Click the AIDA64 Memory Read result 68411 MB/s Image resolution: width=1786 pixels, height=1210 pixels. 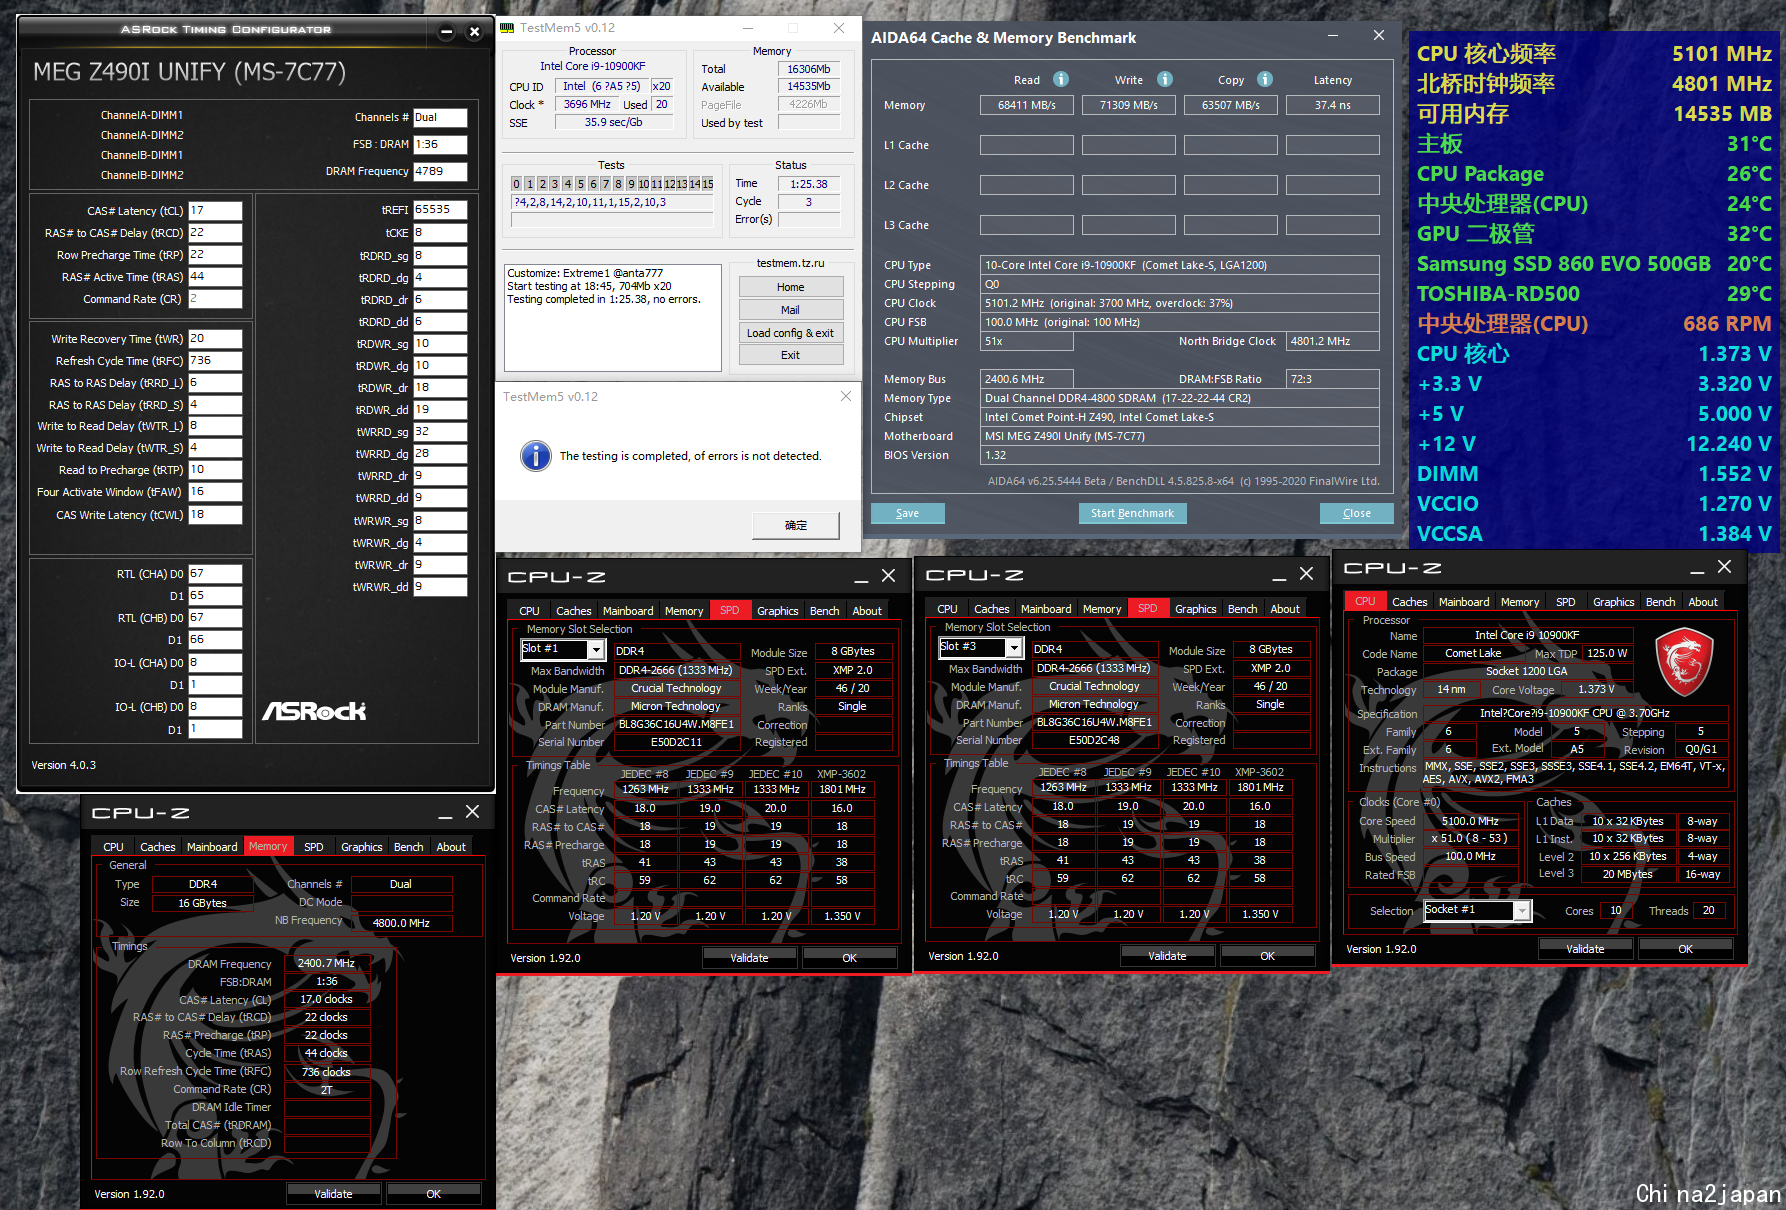tap(1026, 105)
